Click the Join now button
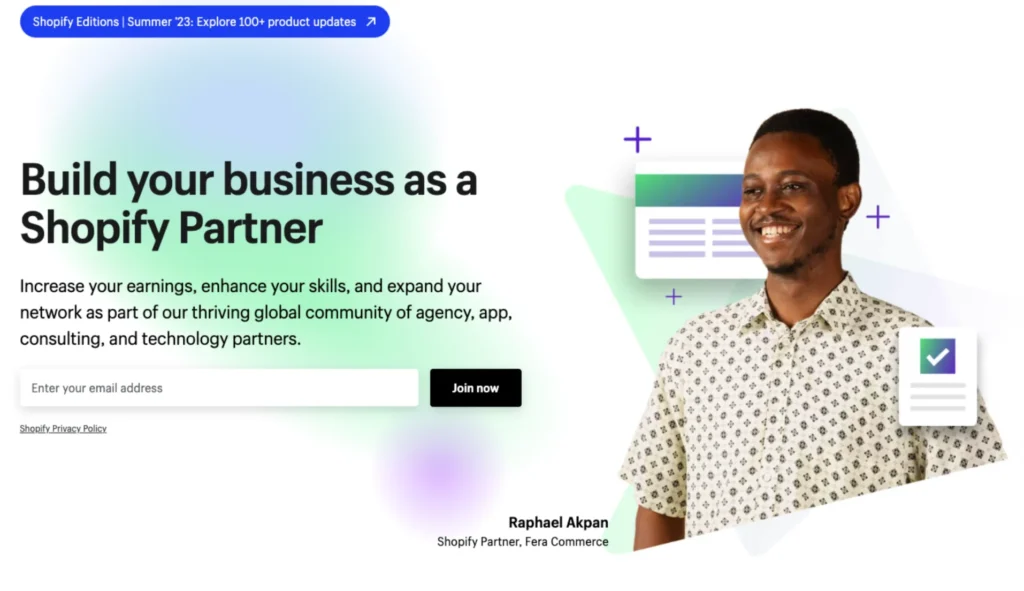Screen dimensions: 1024x591 pos(475,388)
